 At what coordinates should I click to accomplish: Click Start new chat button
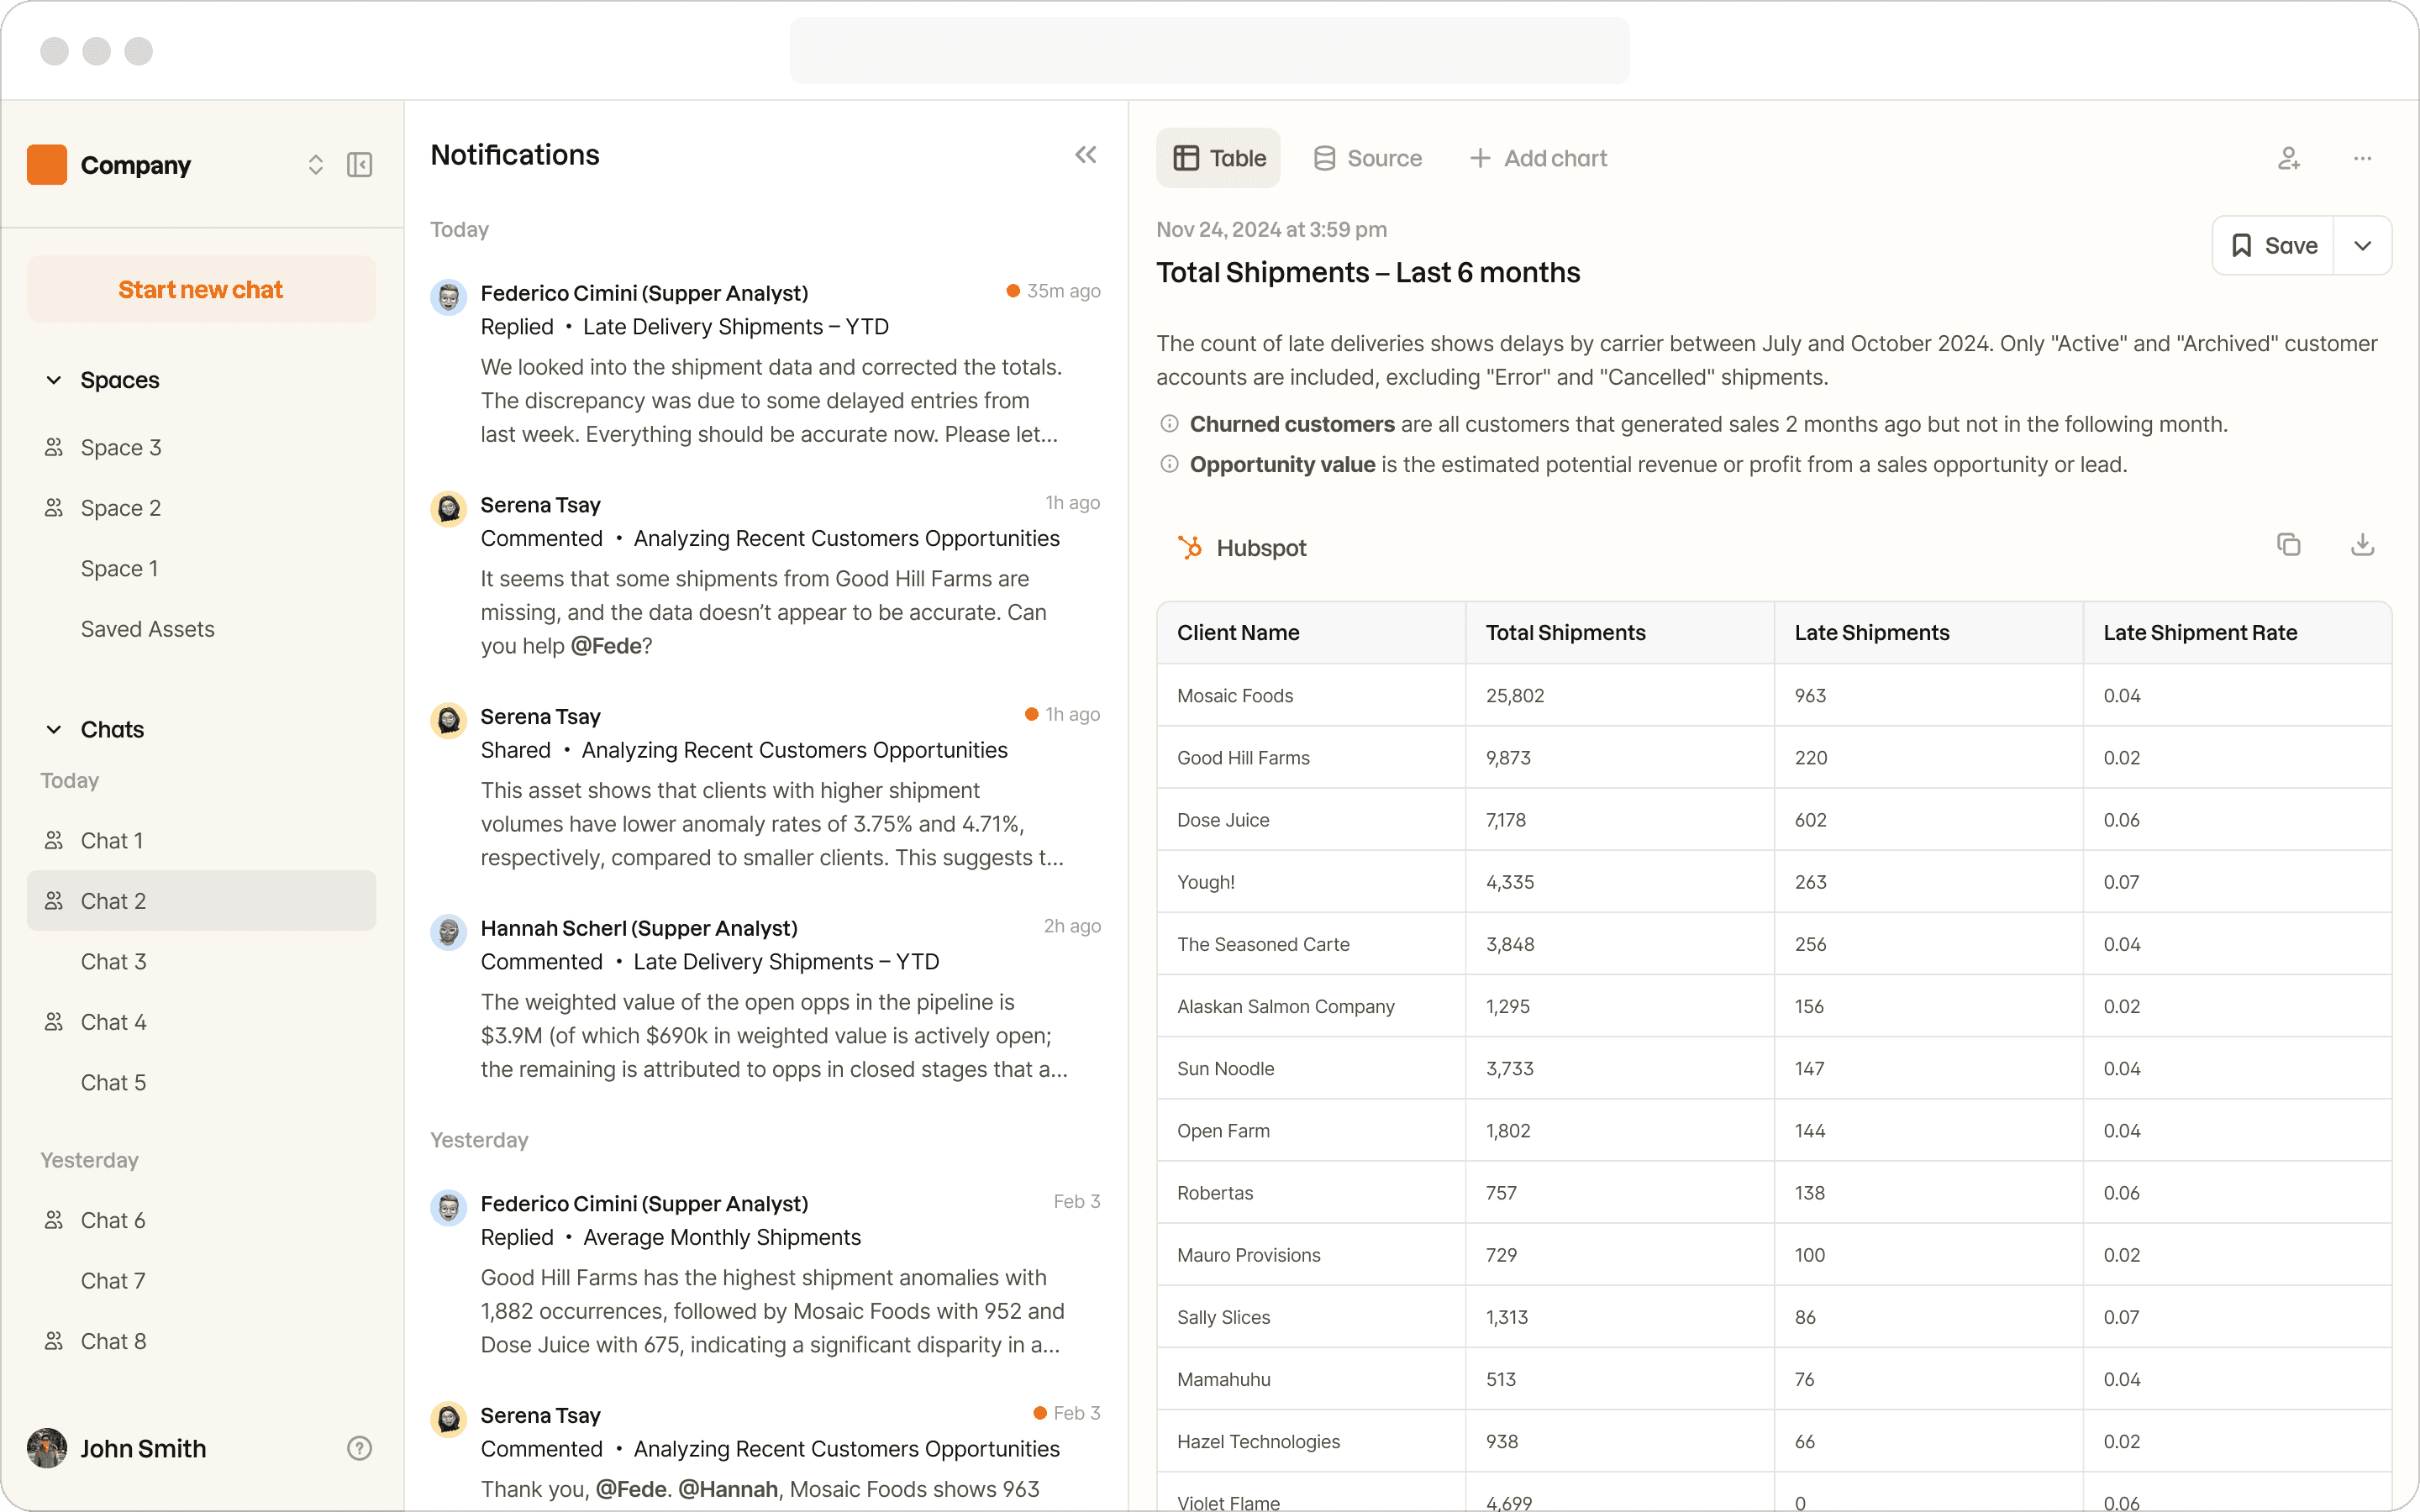click(x=201, y=290)
